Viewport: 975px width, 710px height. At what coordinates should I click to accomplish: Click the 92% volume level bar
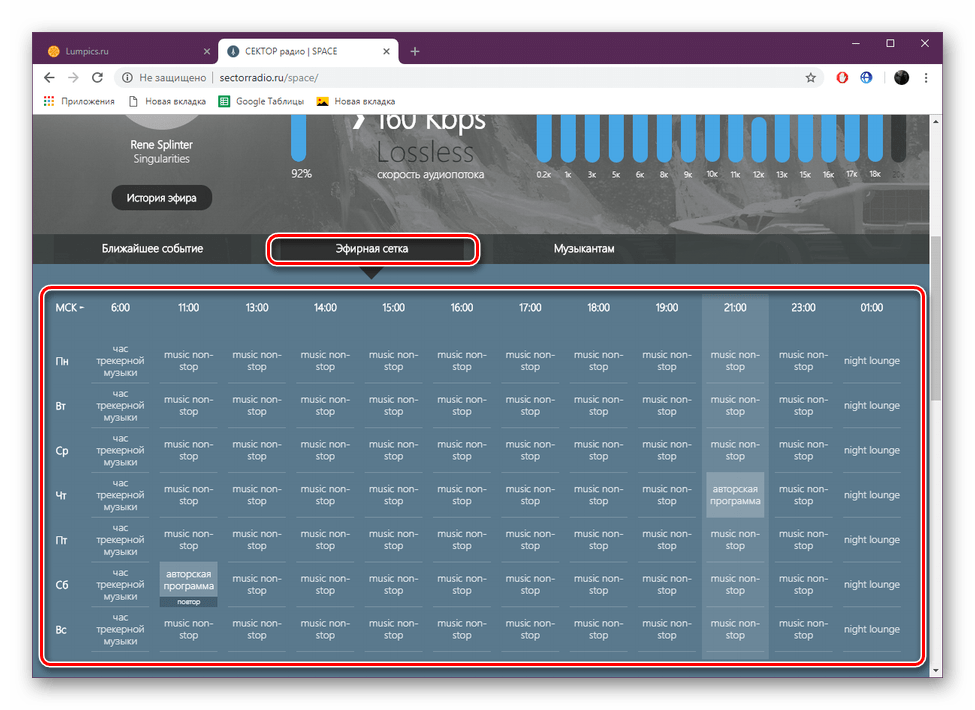[x=299, y=138]
